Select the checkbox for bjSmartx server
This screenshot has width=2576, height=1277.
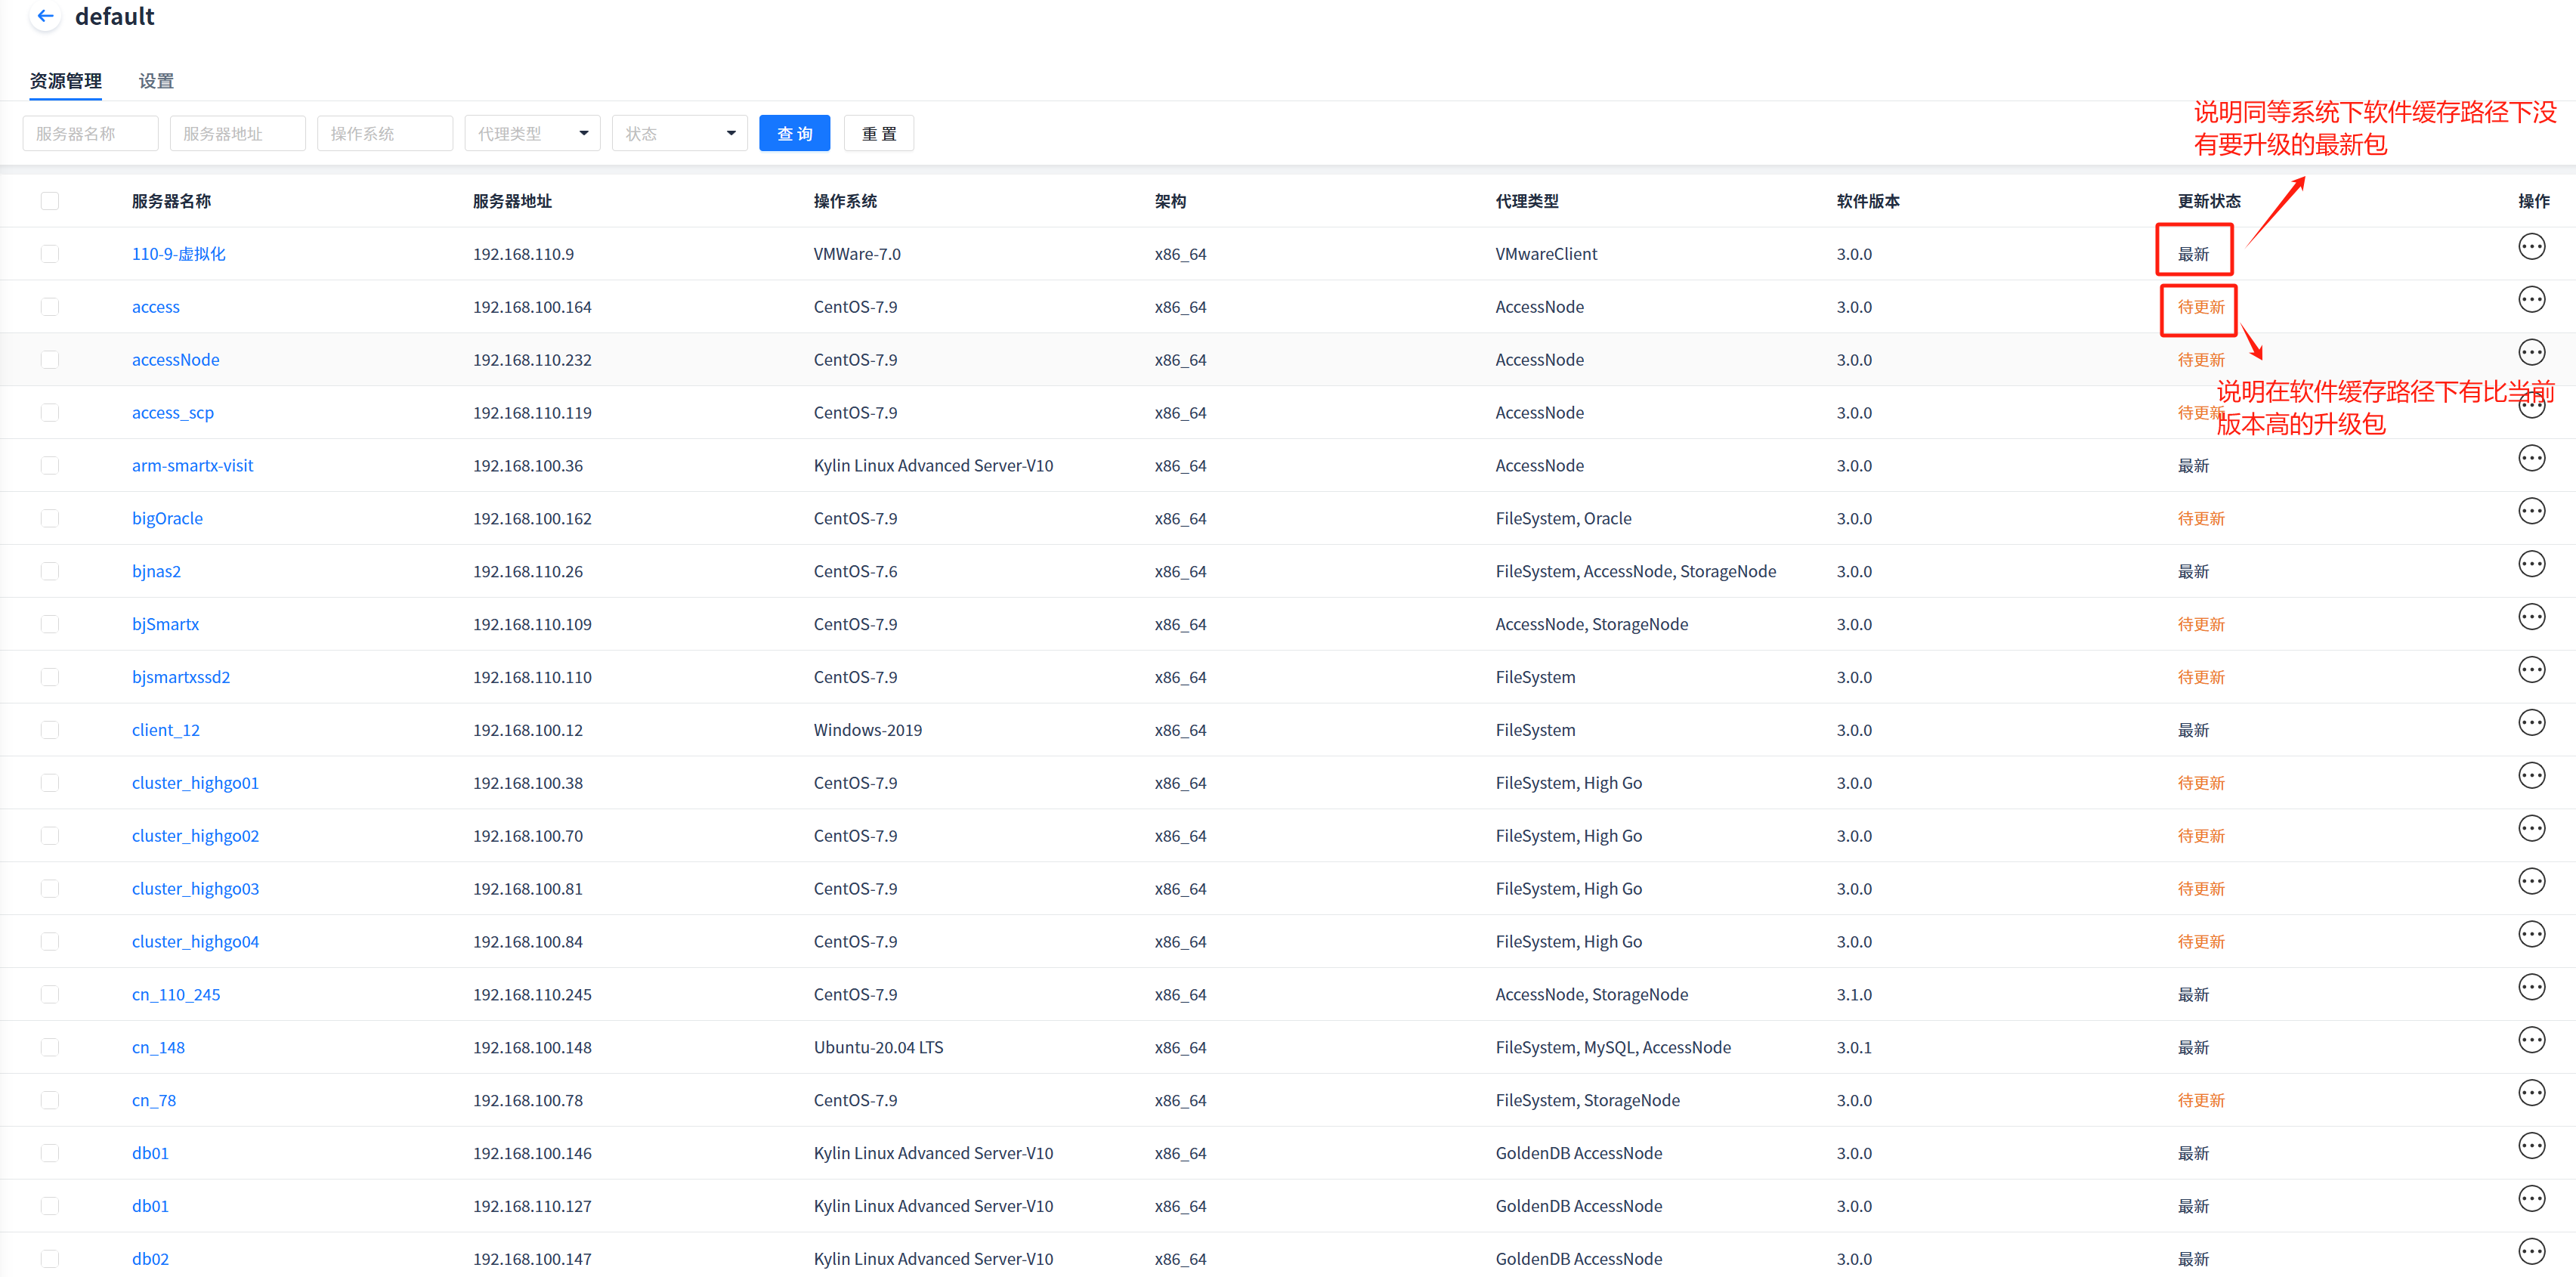[x=50, y=624]
